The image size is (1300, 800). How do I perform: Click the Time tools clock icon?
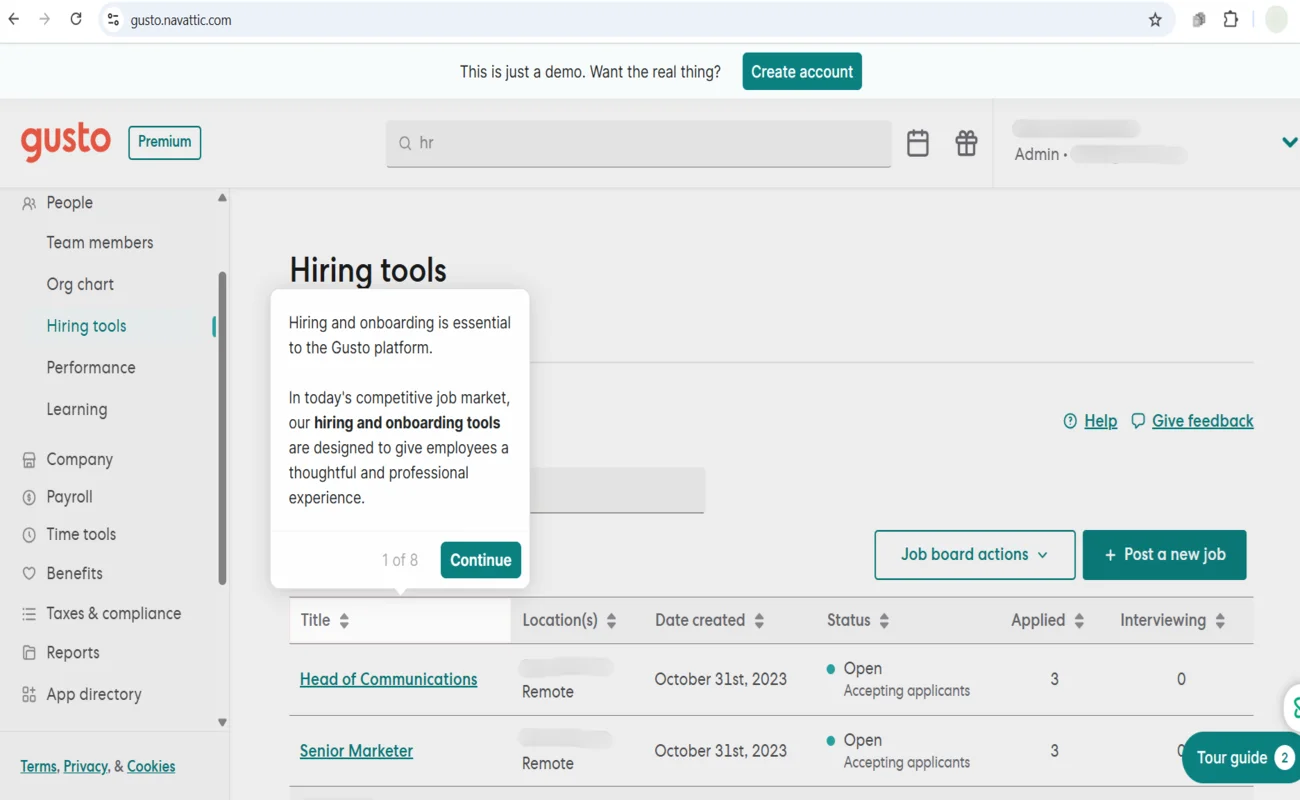point(29,535)
